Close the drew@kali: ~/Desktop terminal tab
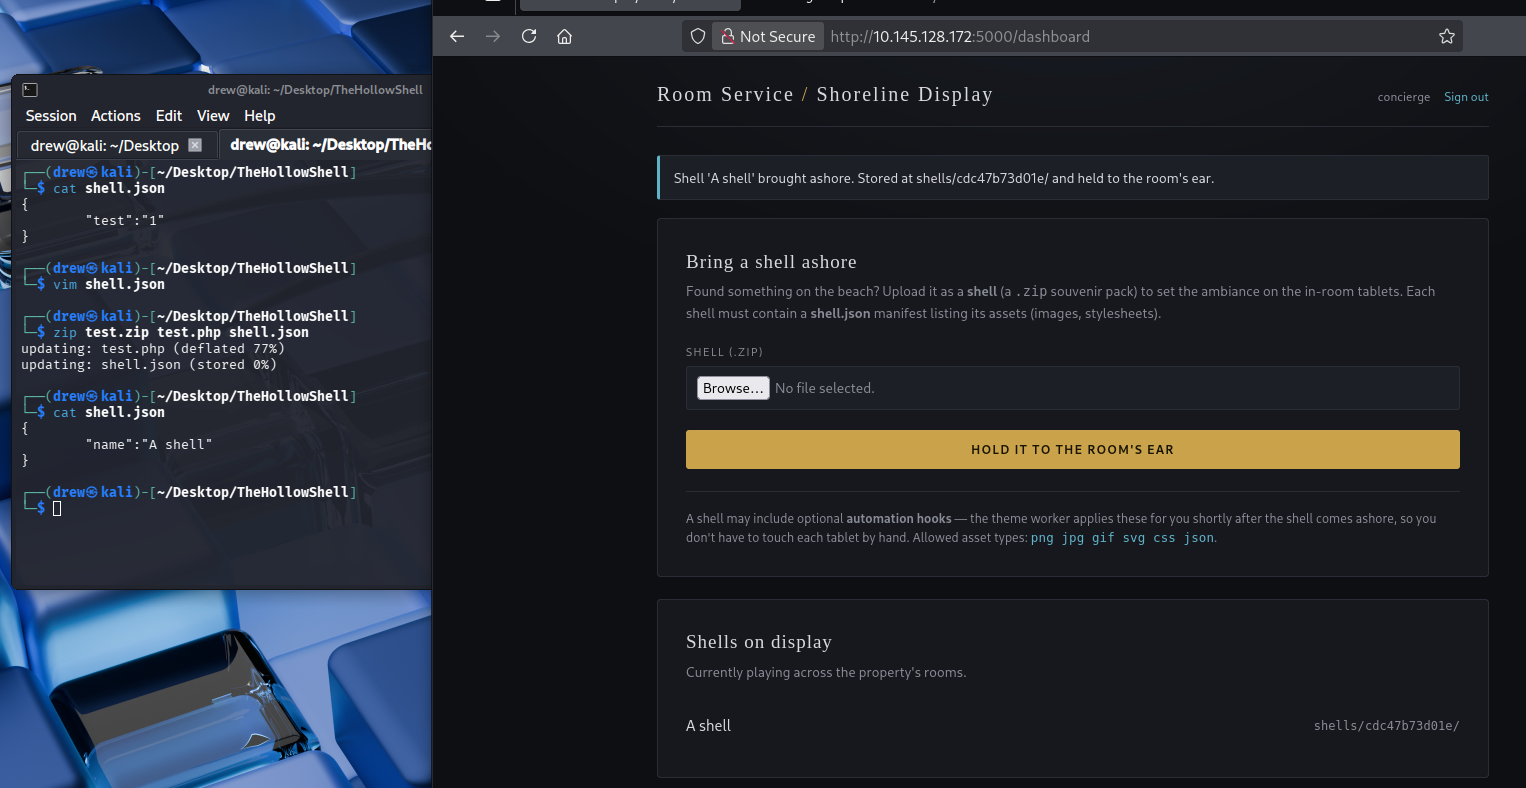 195,145
